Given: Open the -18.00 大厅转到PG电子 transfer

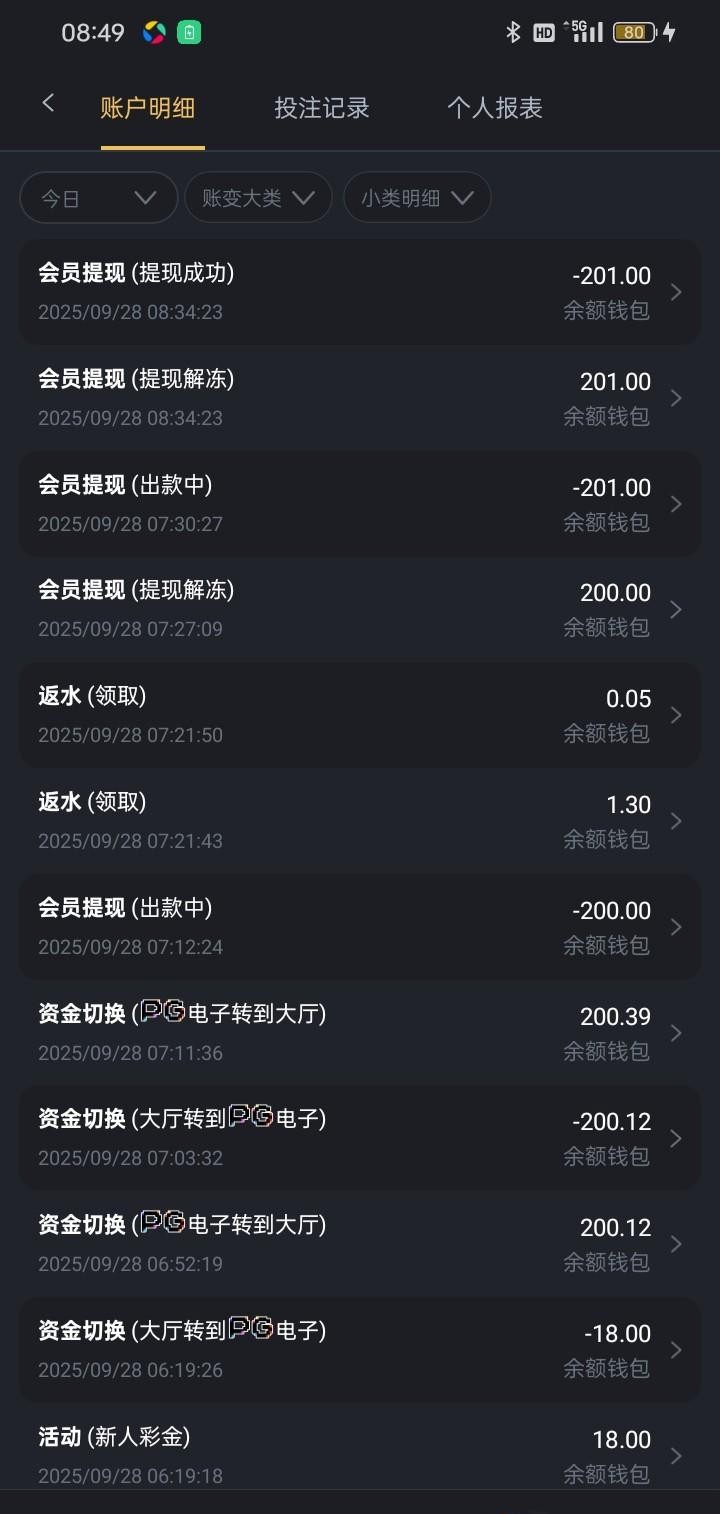Looking at the screenshot, I should pyautogui.click(x=359, y=1349).
